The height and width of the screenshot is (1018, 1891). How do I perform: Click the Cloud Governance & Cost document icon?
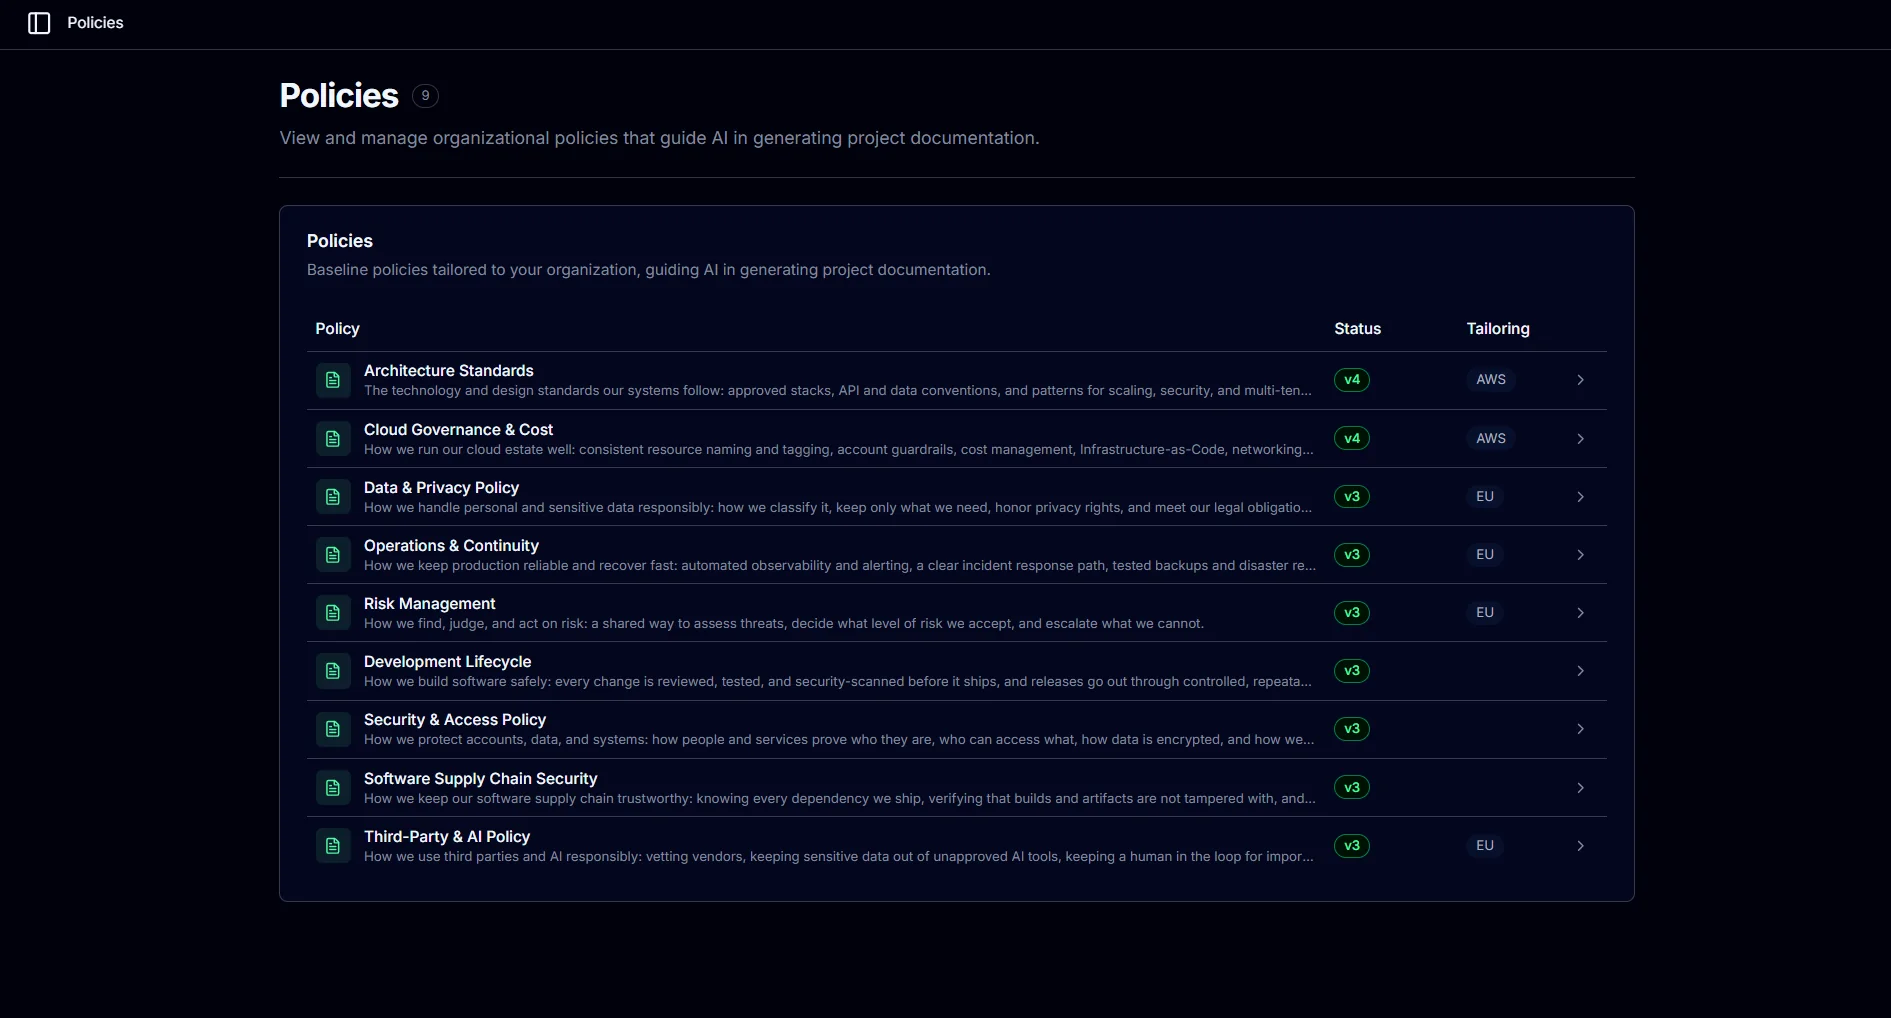click(333, 439)
